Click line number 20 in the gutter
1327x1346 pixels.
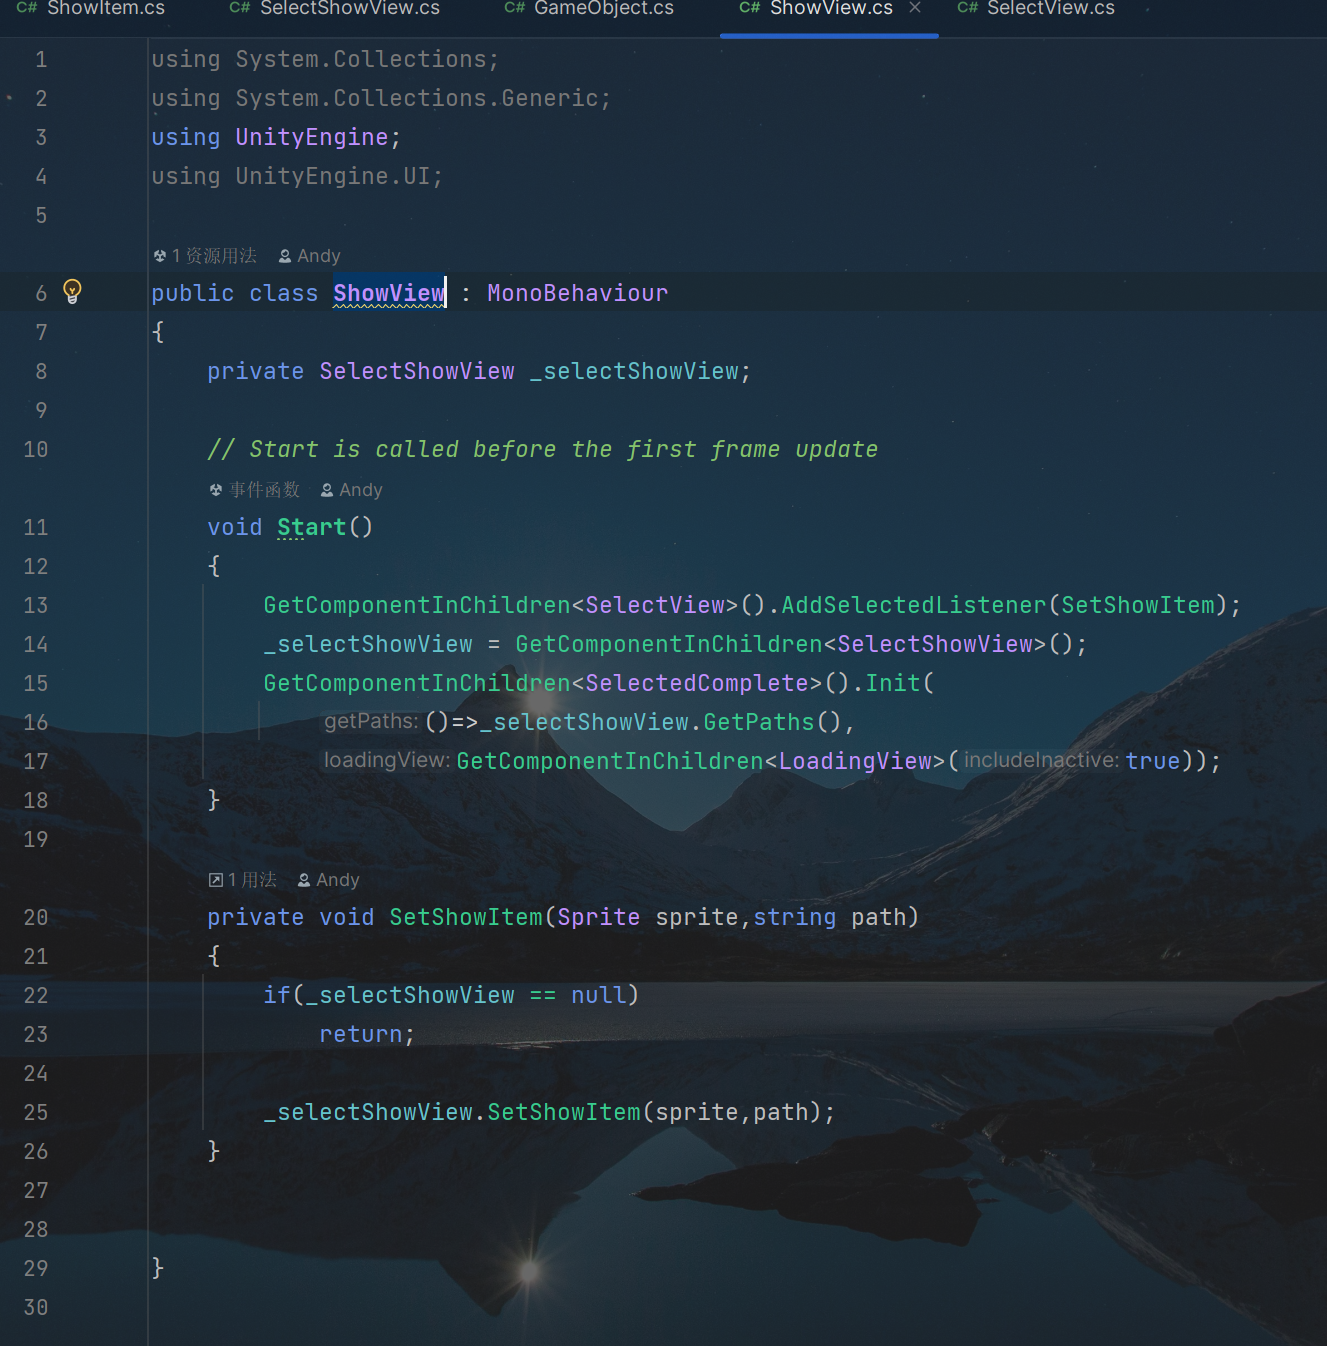tap(36, 917)
